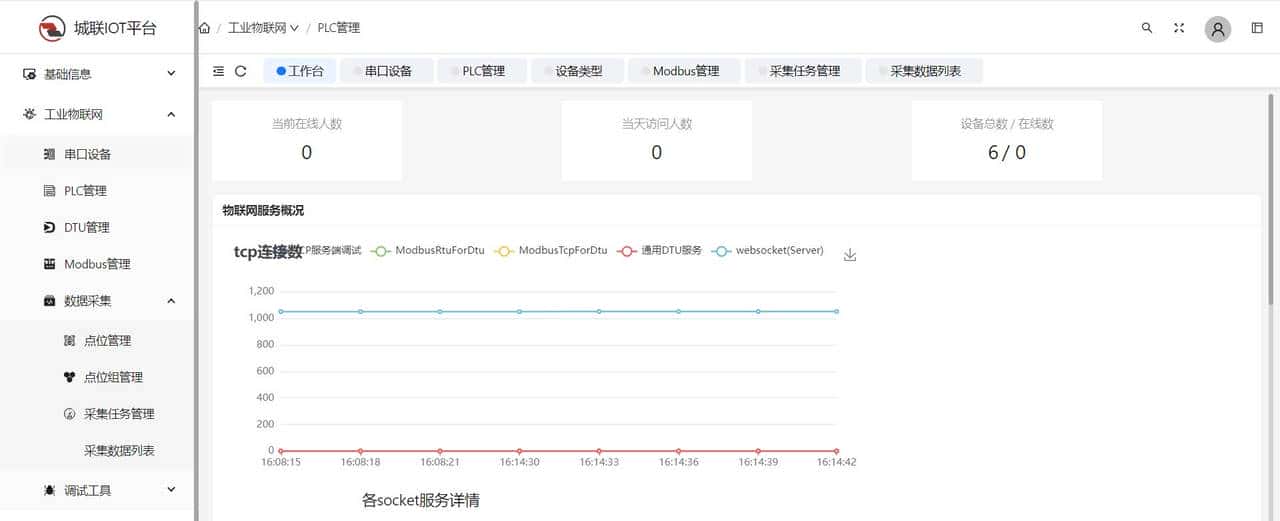Switch to the 串口设备 tab
This screenshot has width=1280, height=521.
388,71
